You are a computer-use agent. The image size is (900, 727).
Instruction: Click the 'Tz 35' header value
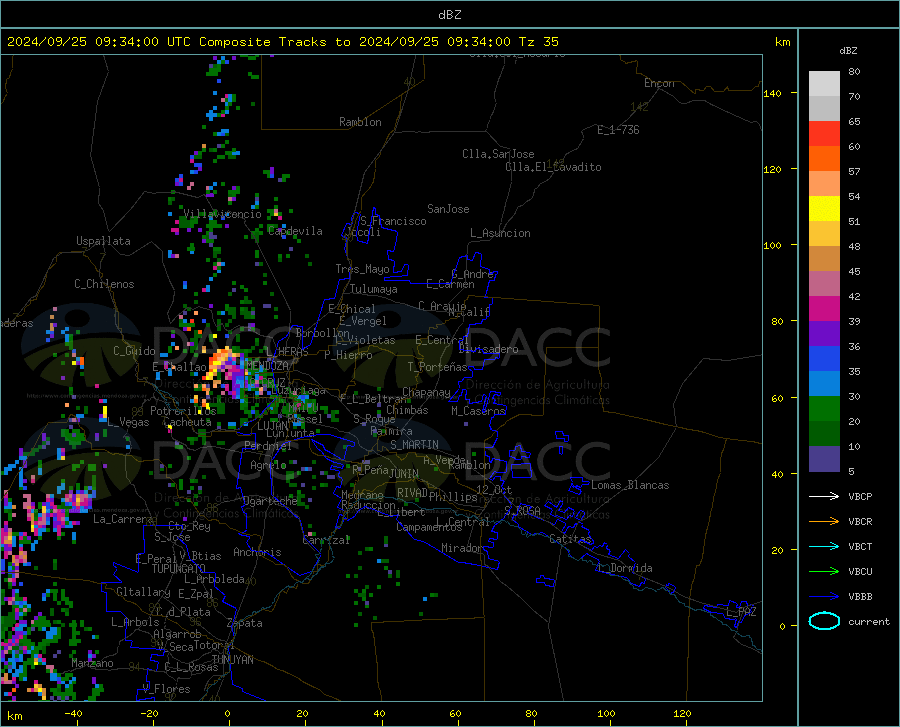(x=539, y=42)
